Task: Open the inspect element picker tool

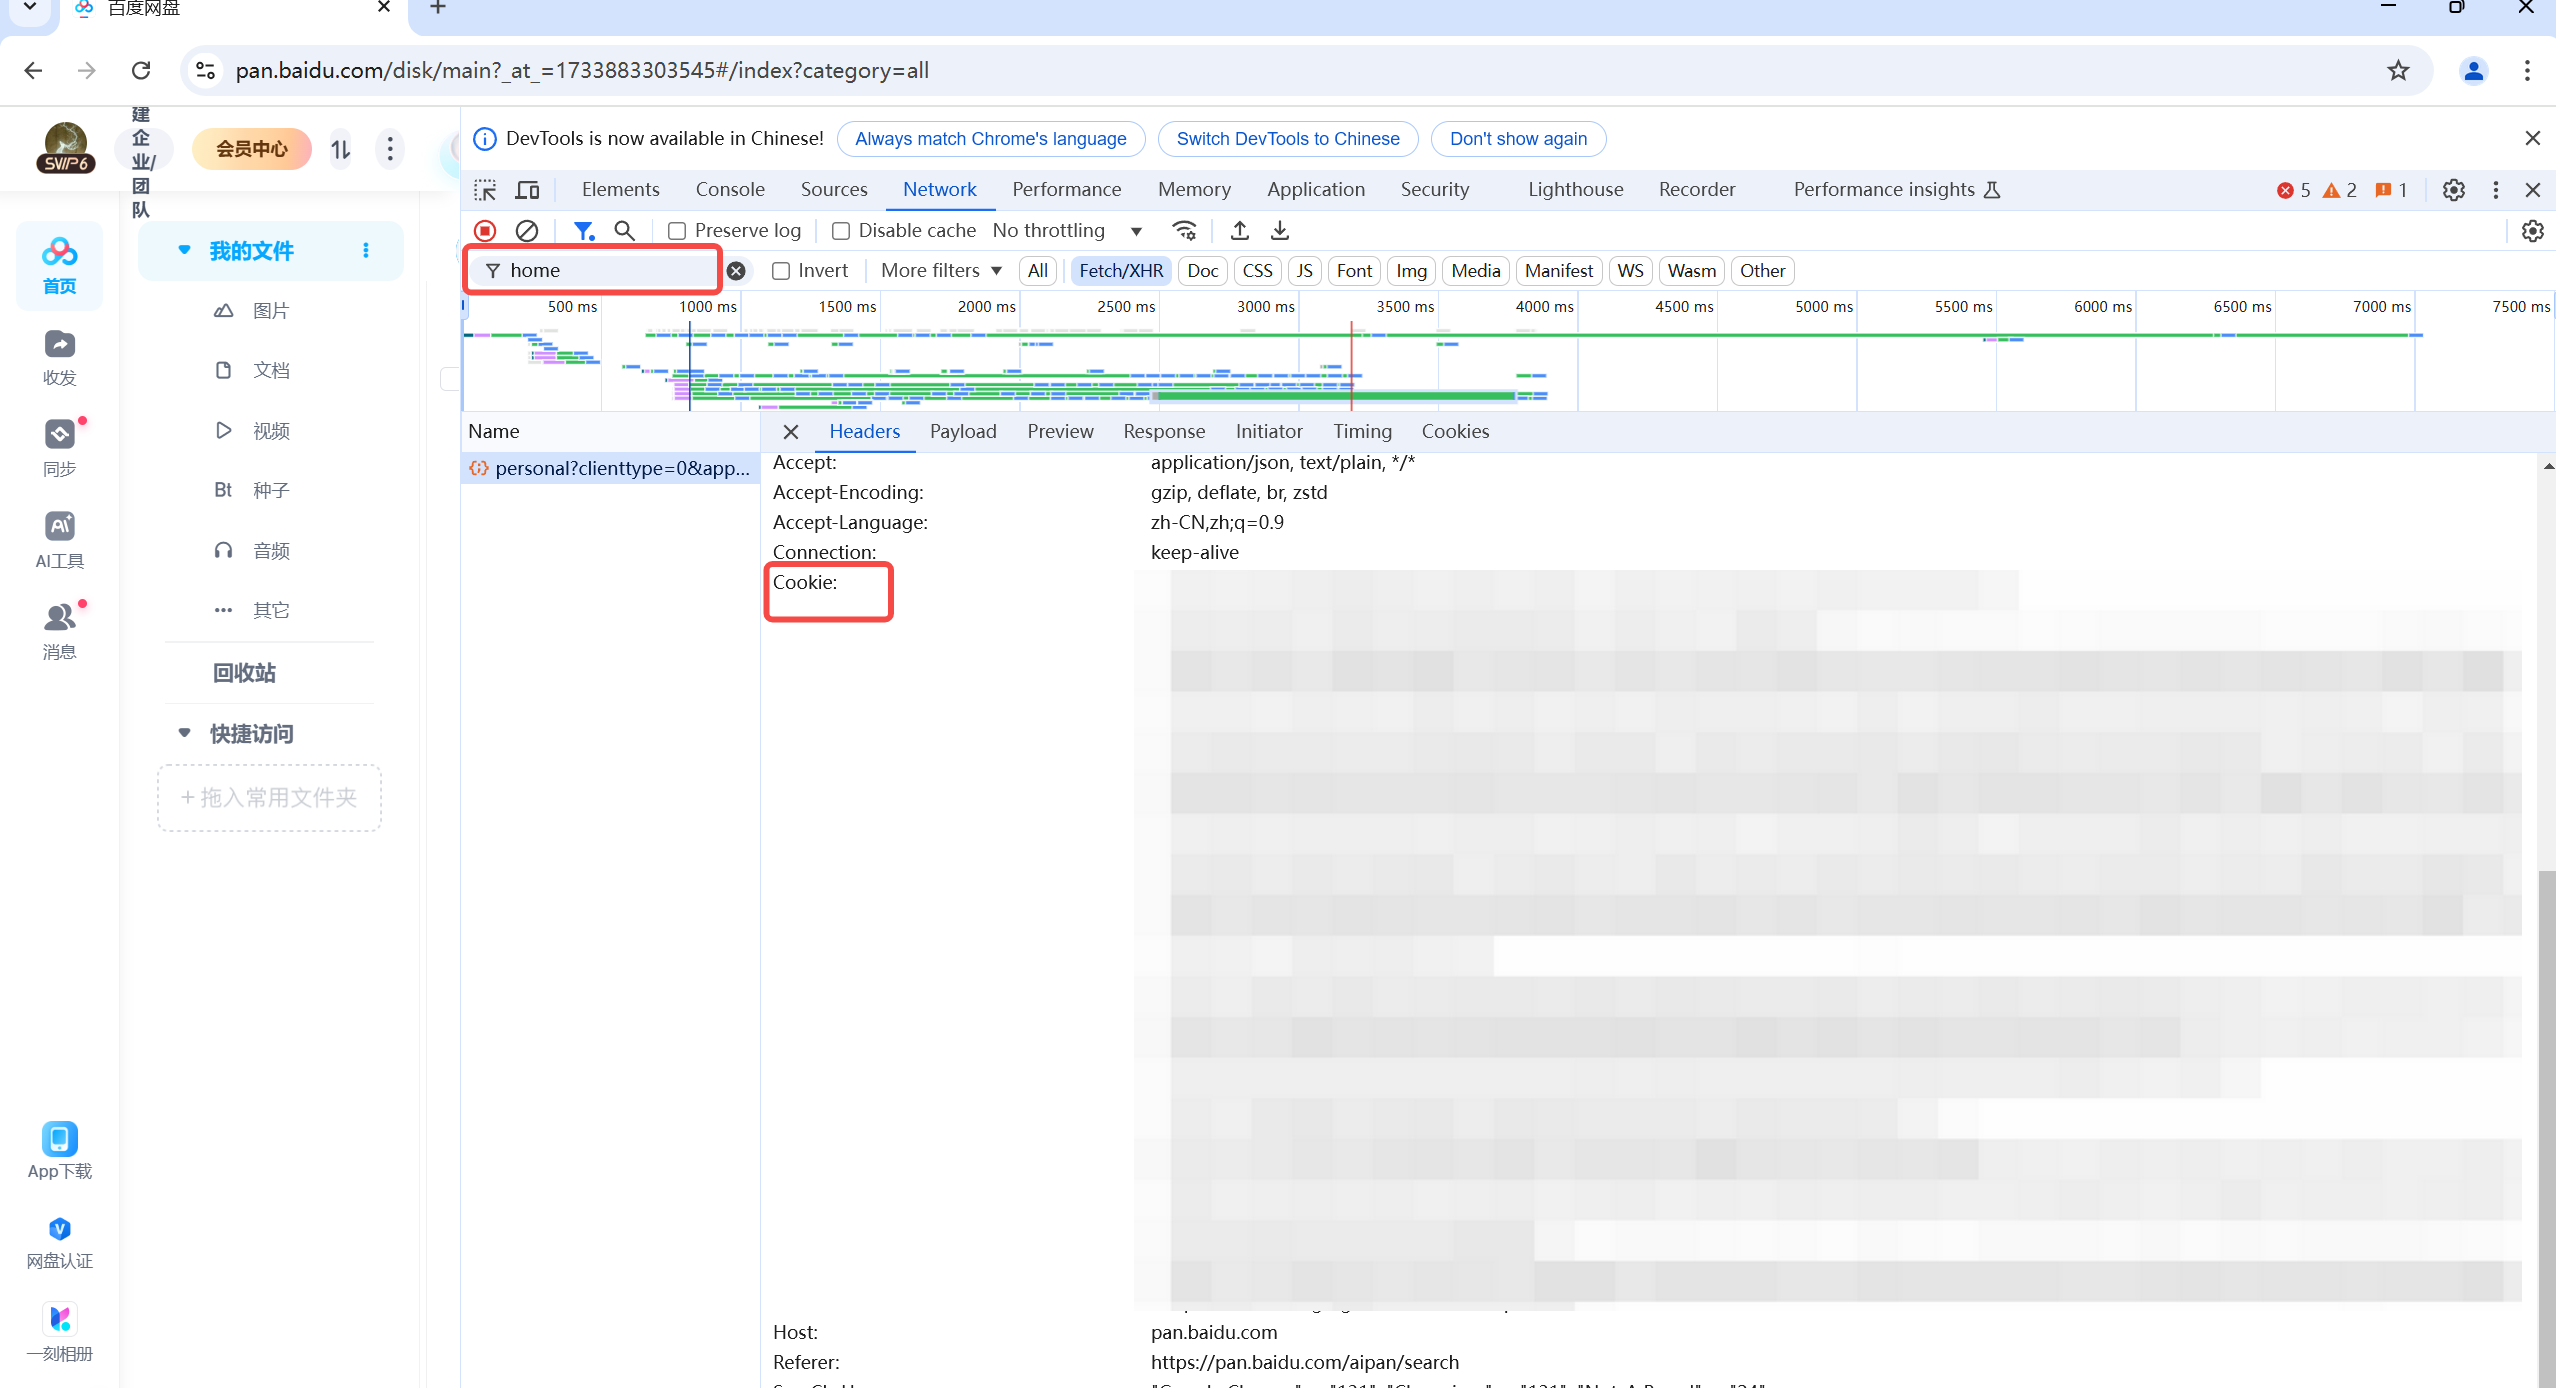Action: 485,190
